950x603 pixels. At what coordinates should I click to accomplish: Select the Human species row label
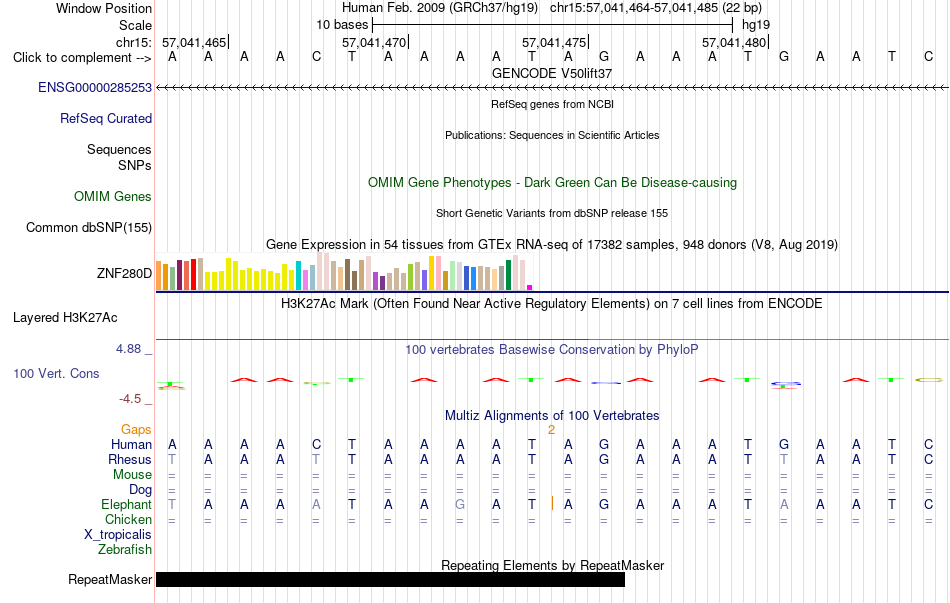pyautogui.click(x=131, y=445)
